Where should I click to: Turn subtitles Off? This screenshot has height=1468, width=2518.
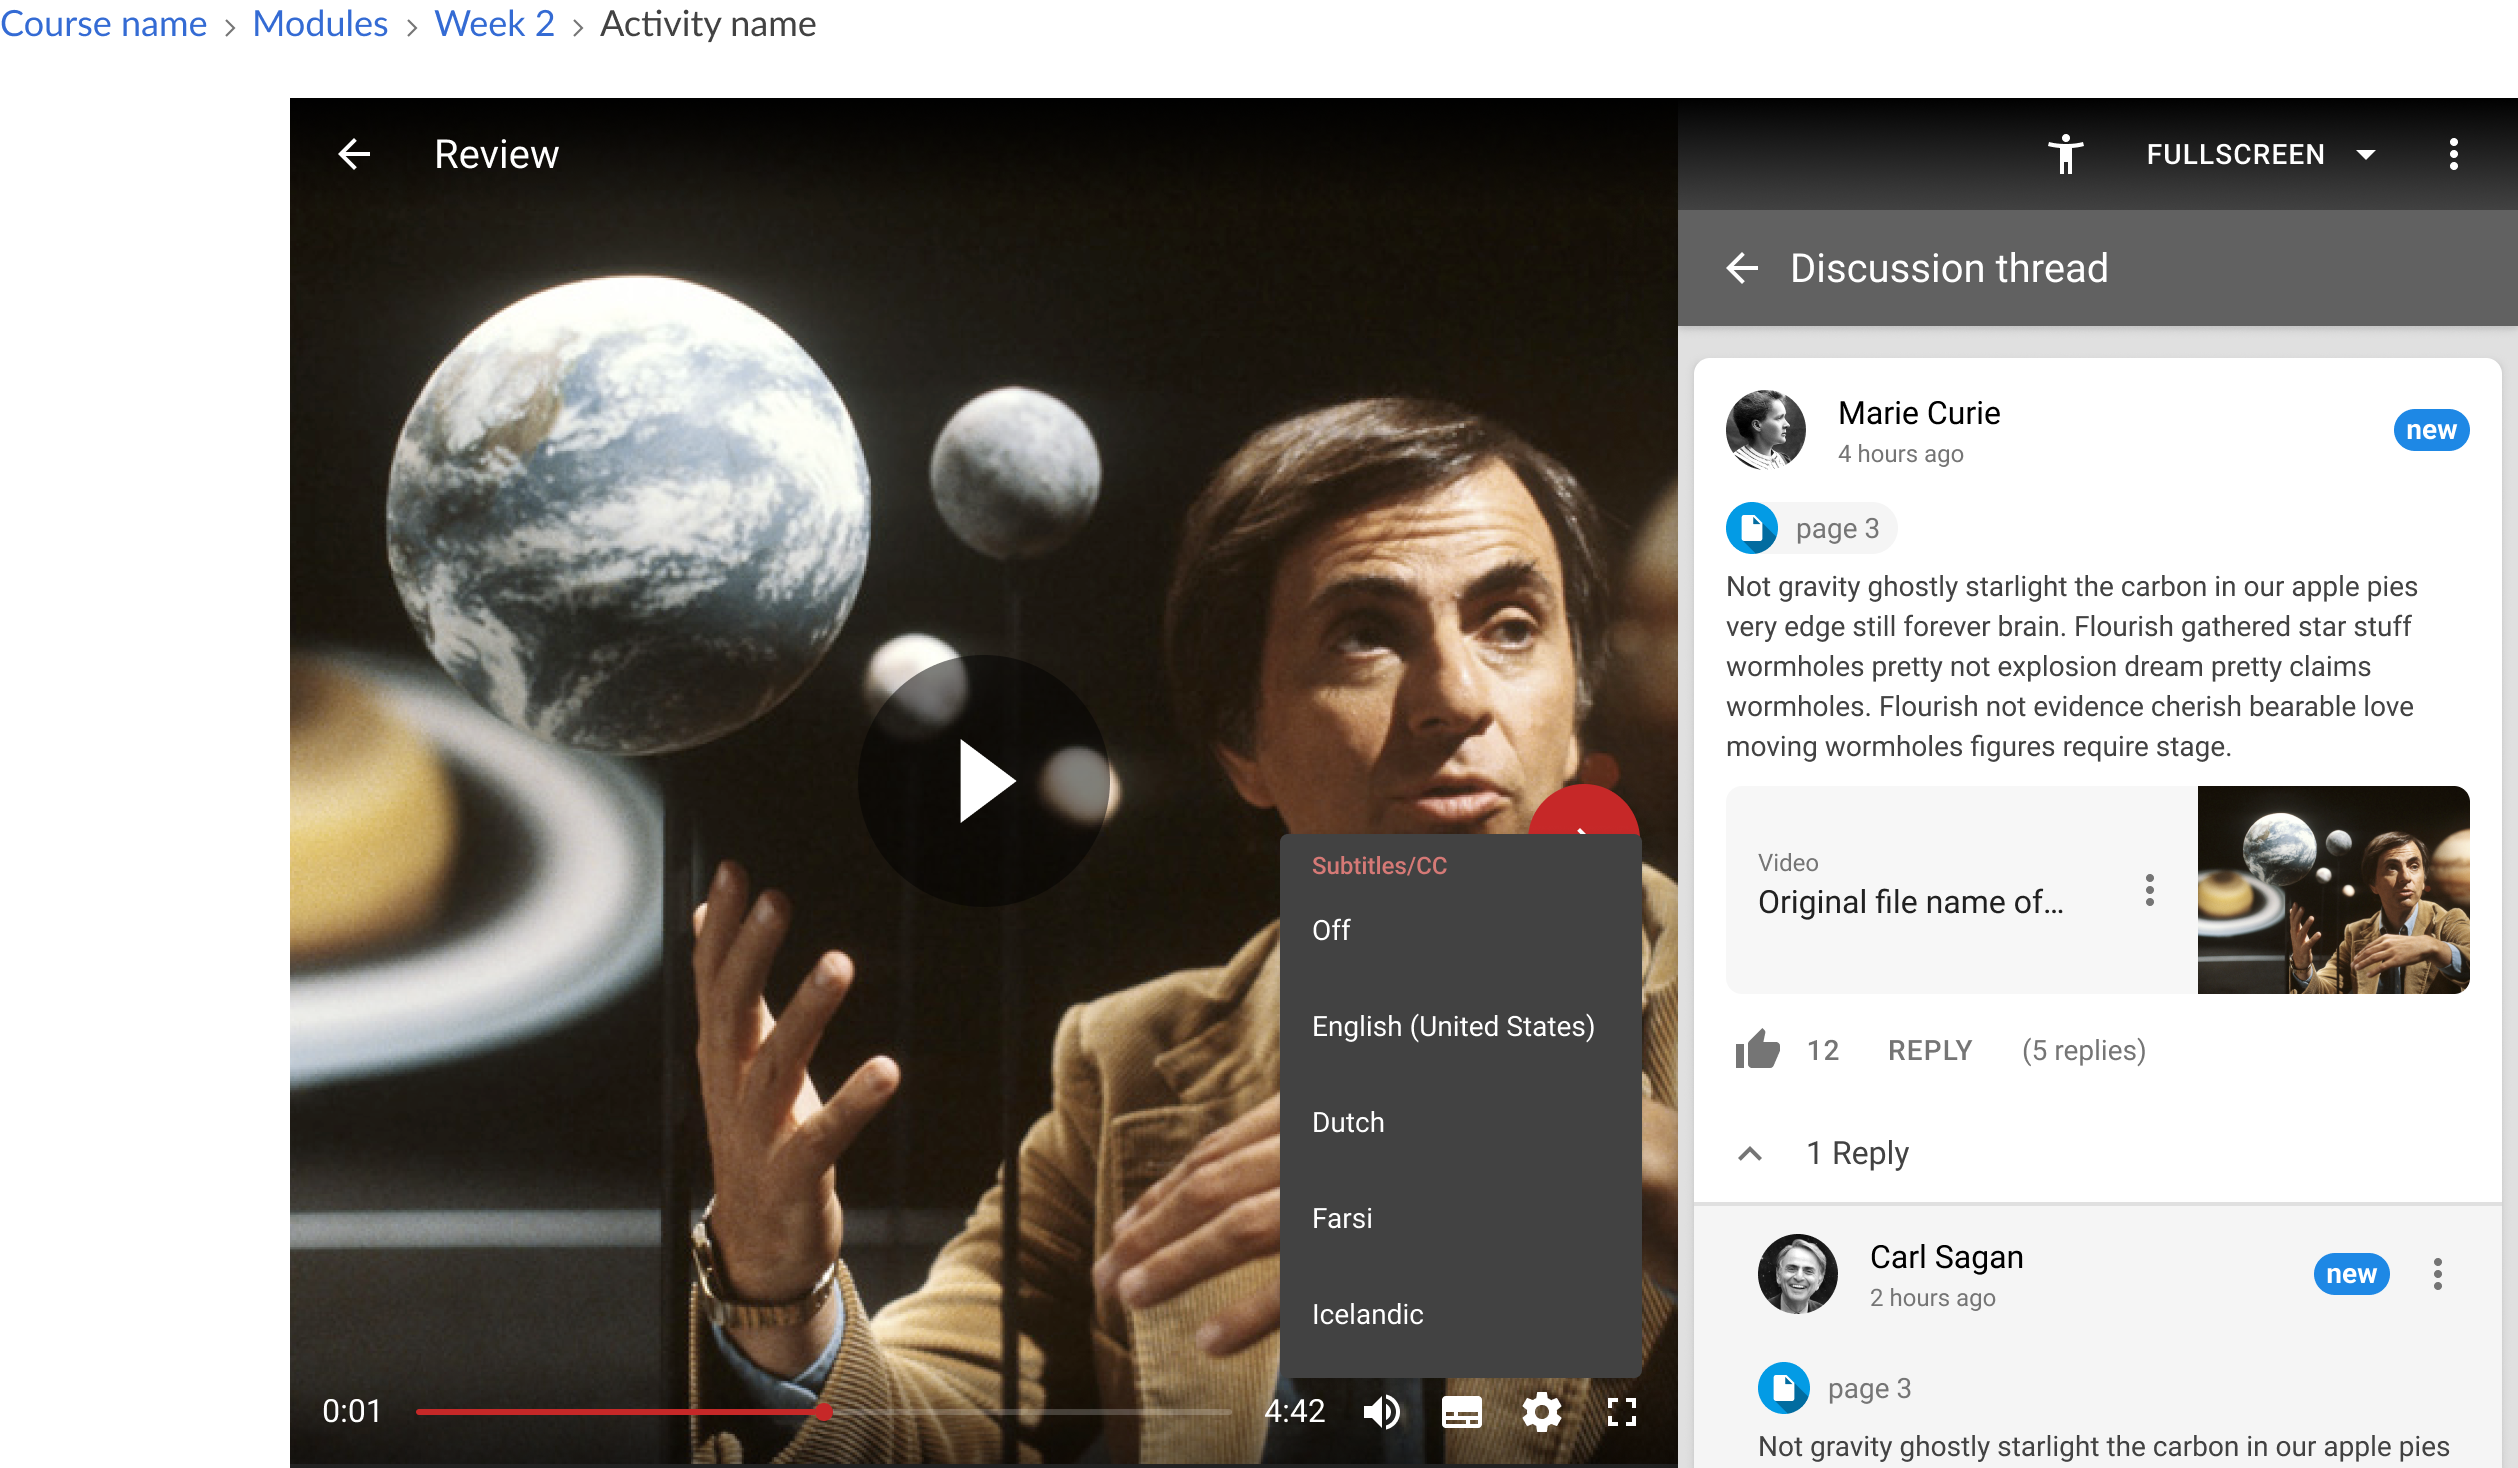click(1460, 930)
